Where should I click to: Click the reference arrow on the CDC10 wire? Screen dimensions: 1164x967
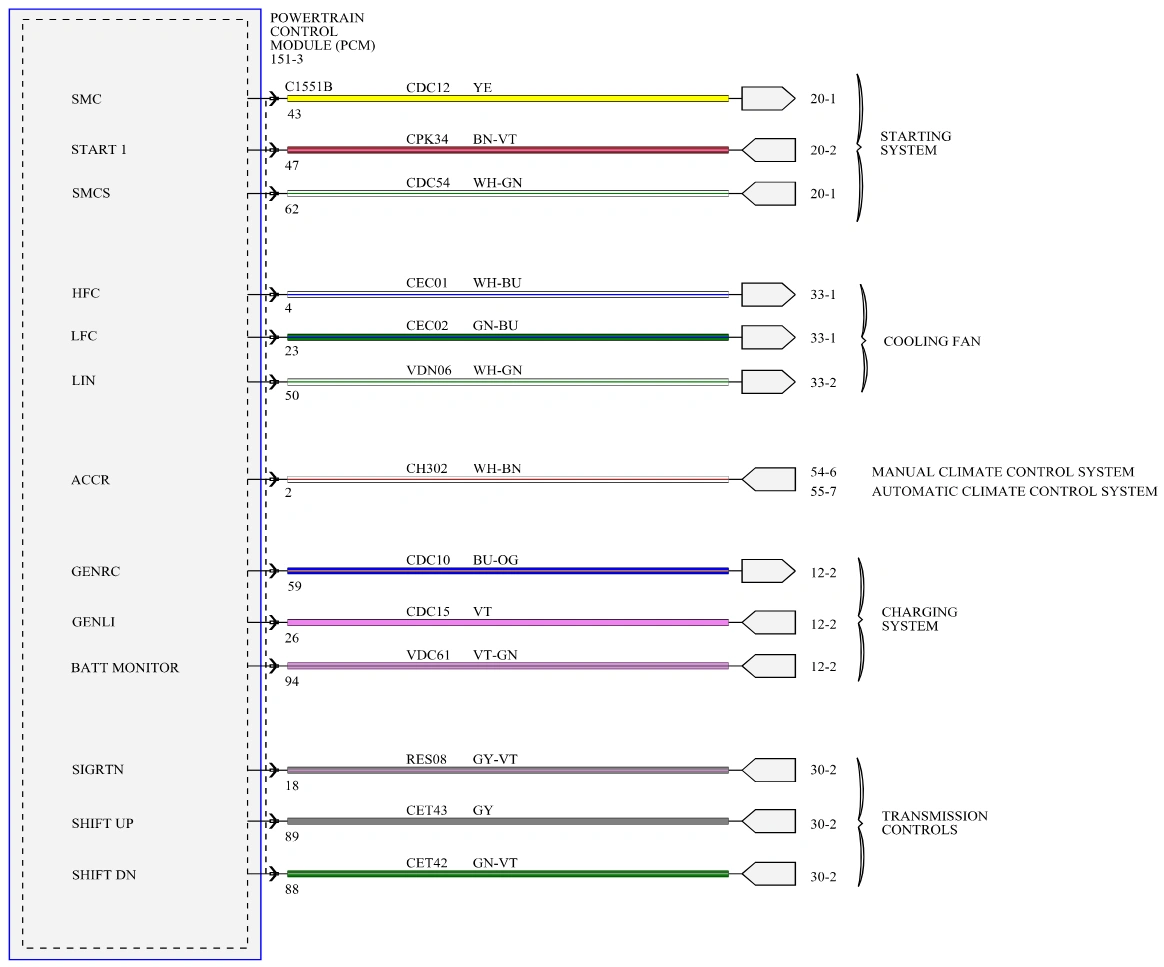pyautogui.click(x=768, y=571)
